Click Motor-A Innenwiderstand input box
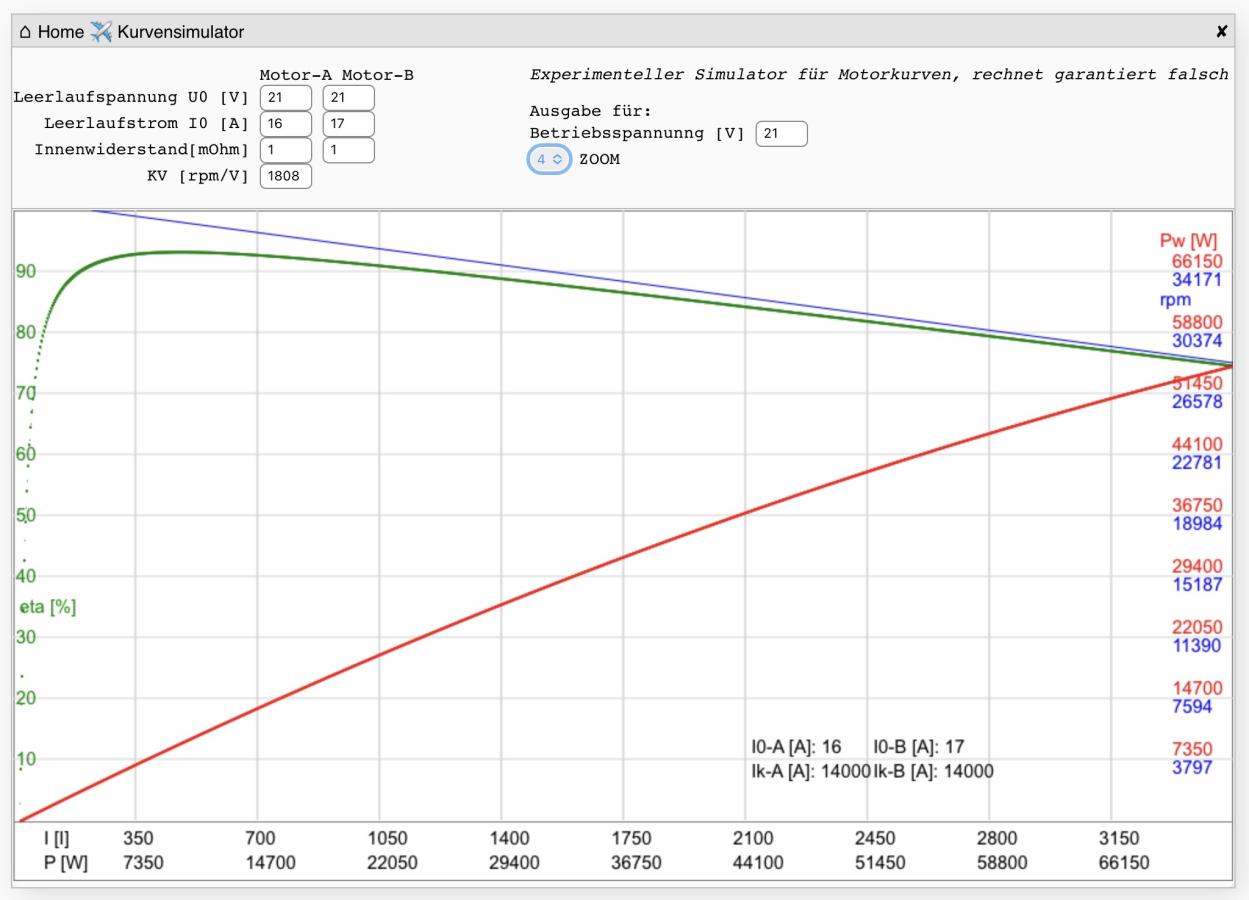The height and width of the screenshot is (900, 1249). [x=285, y=150]
